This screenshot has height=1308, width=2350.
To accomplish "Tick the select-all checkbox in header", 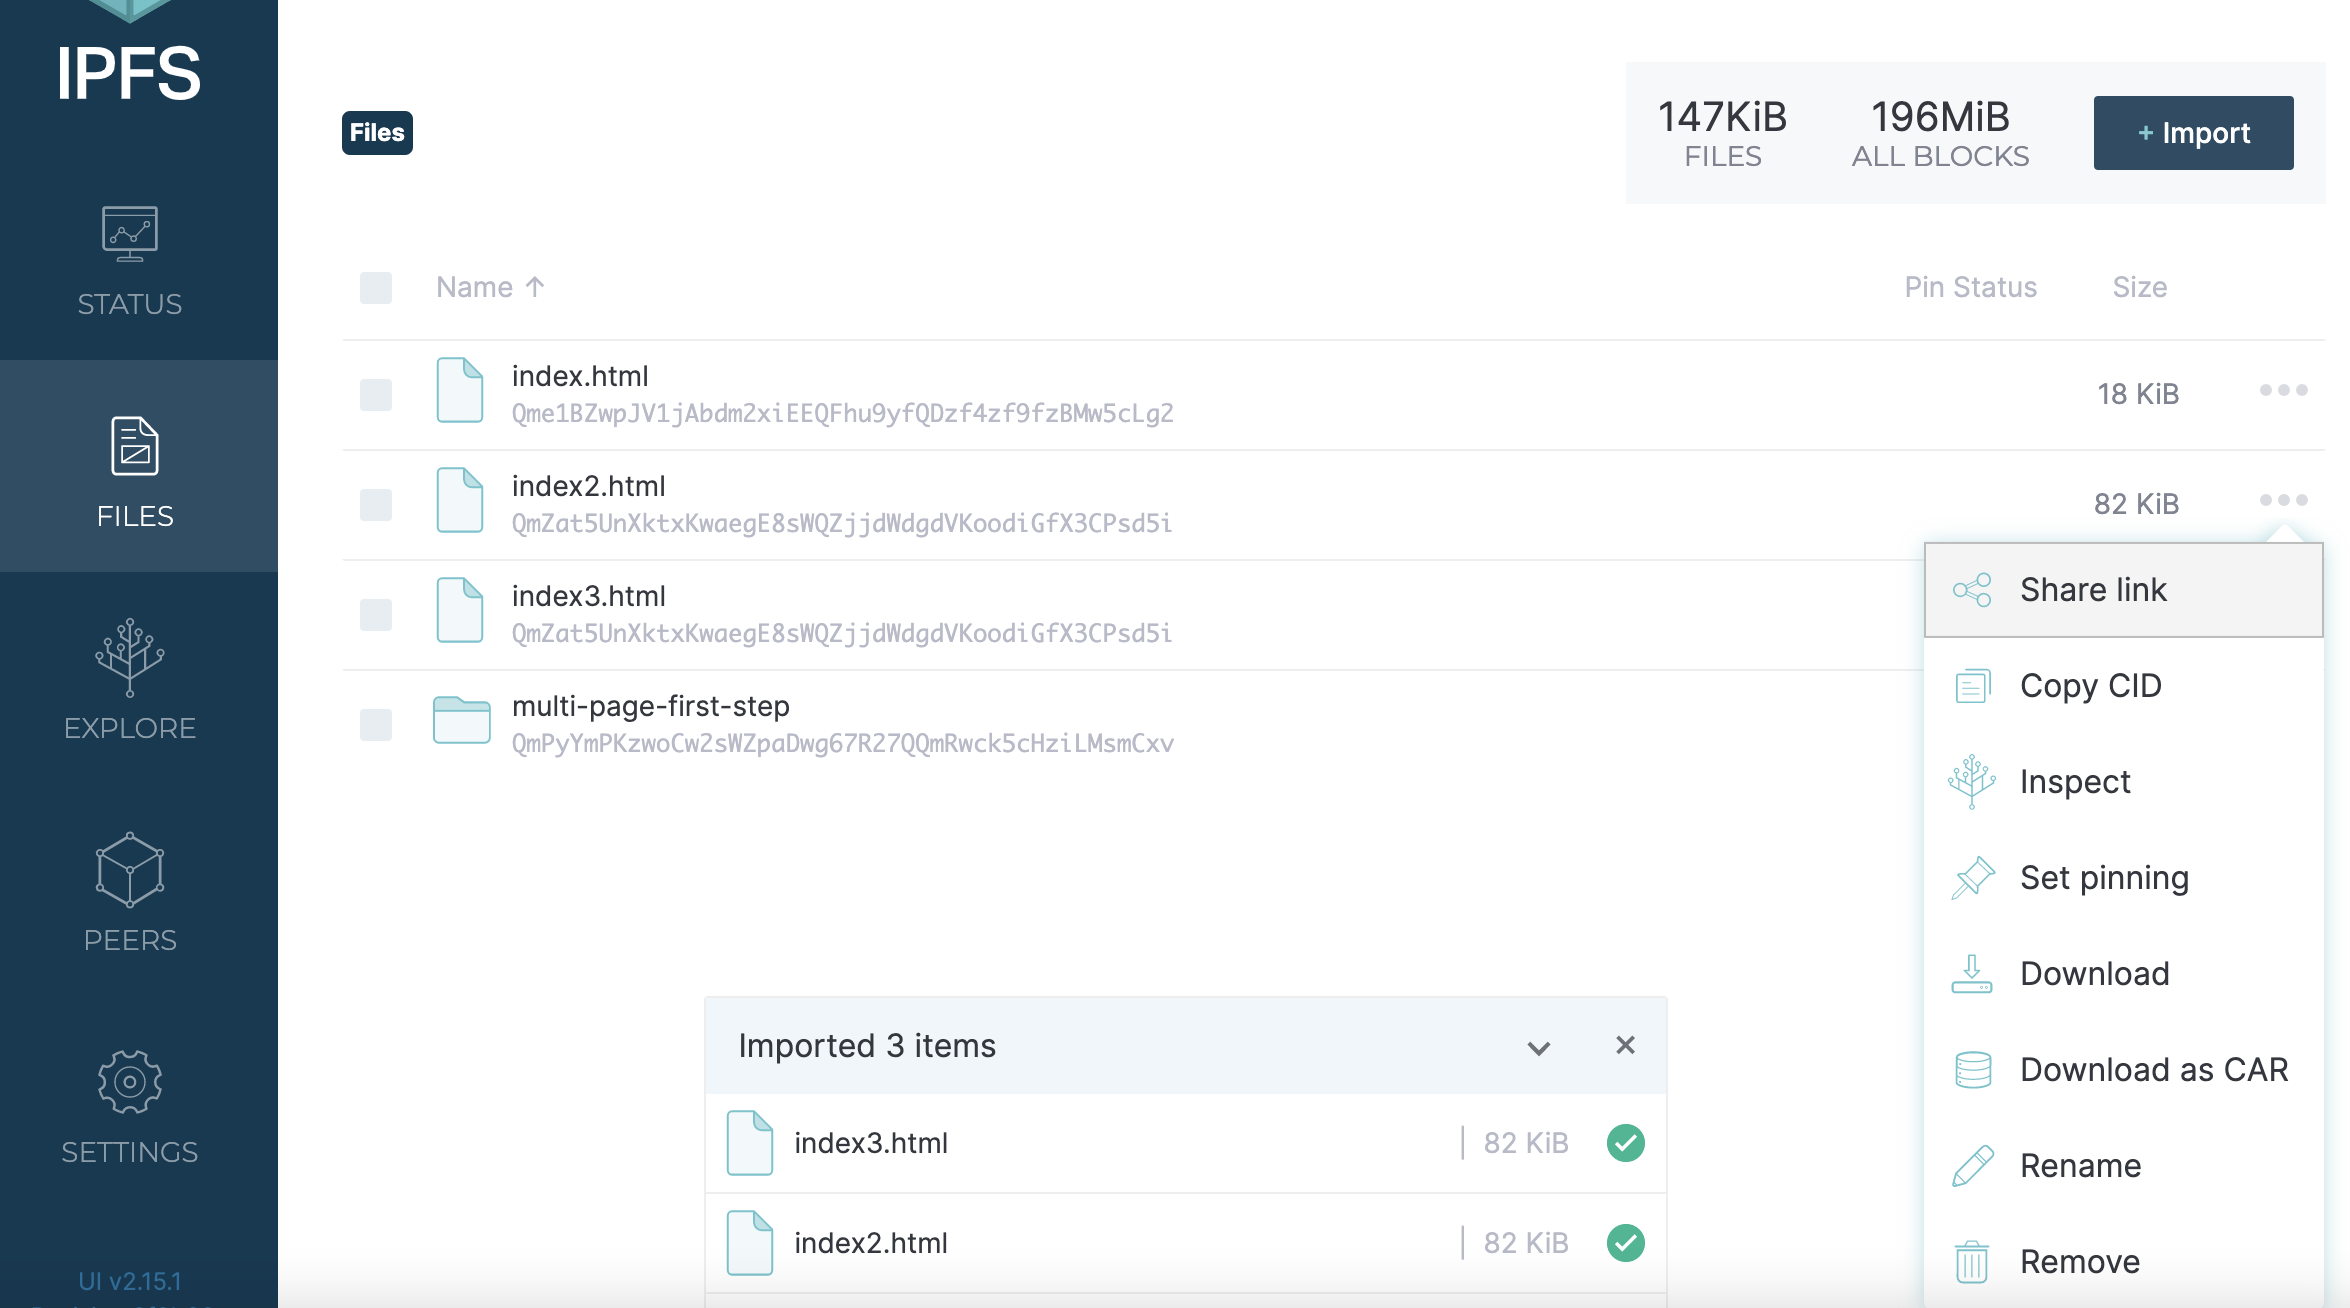I will (x=376, y=288).
